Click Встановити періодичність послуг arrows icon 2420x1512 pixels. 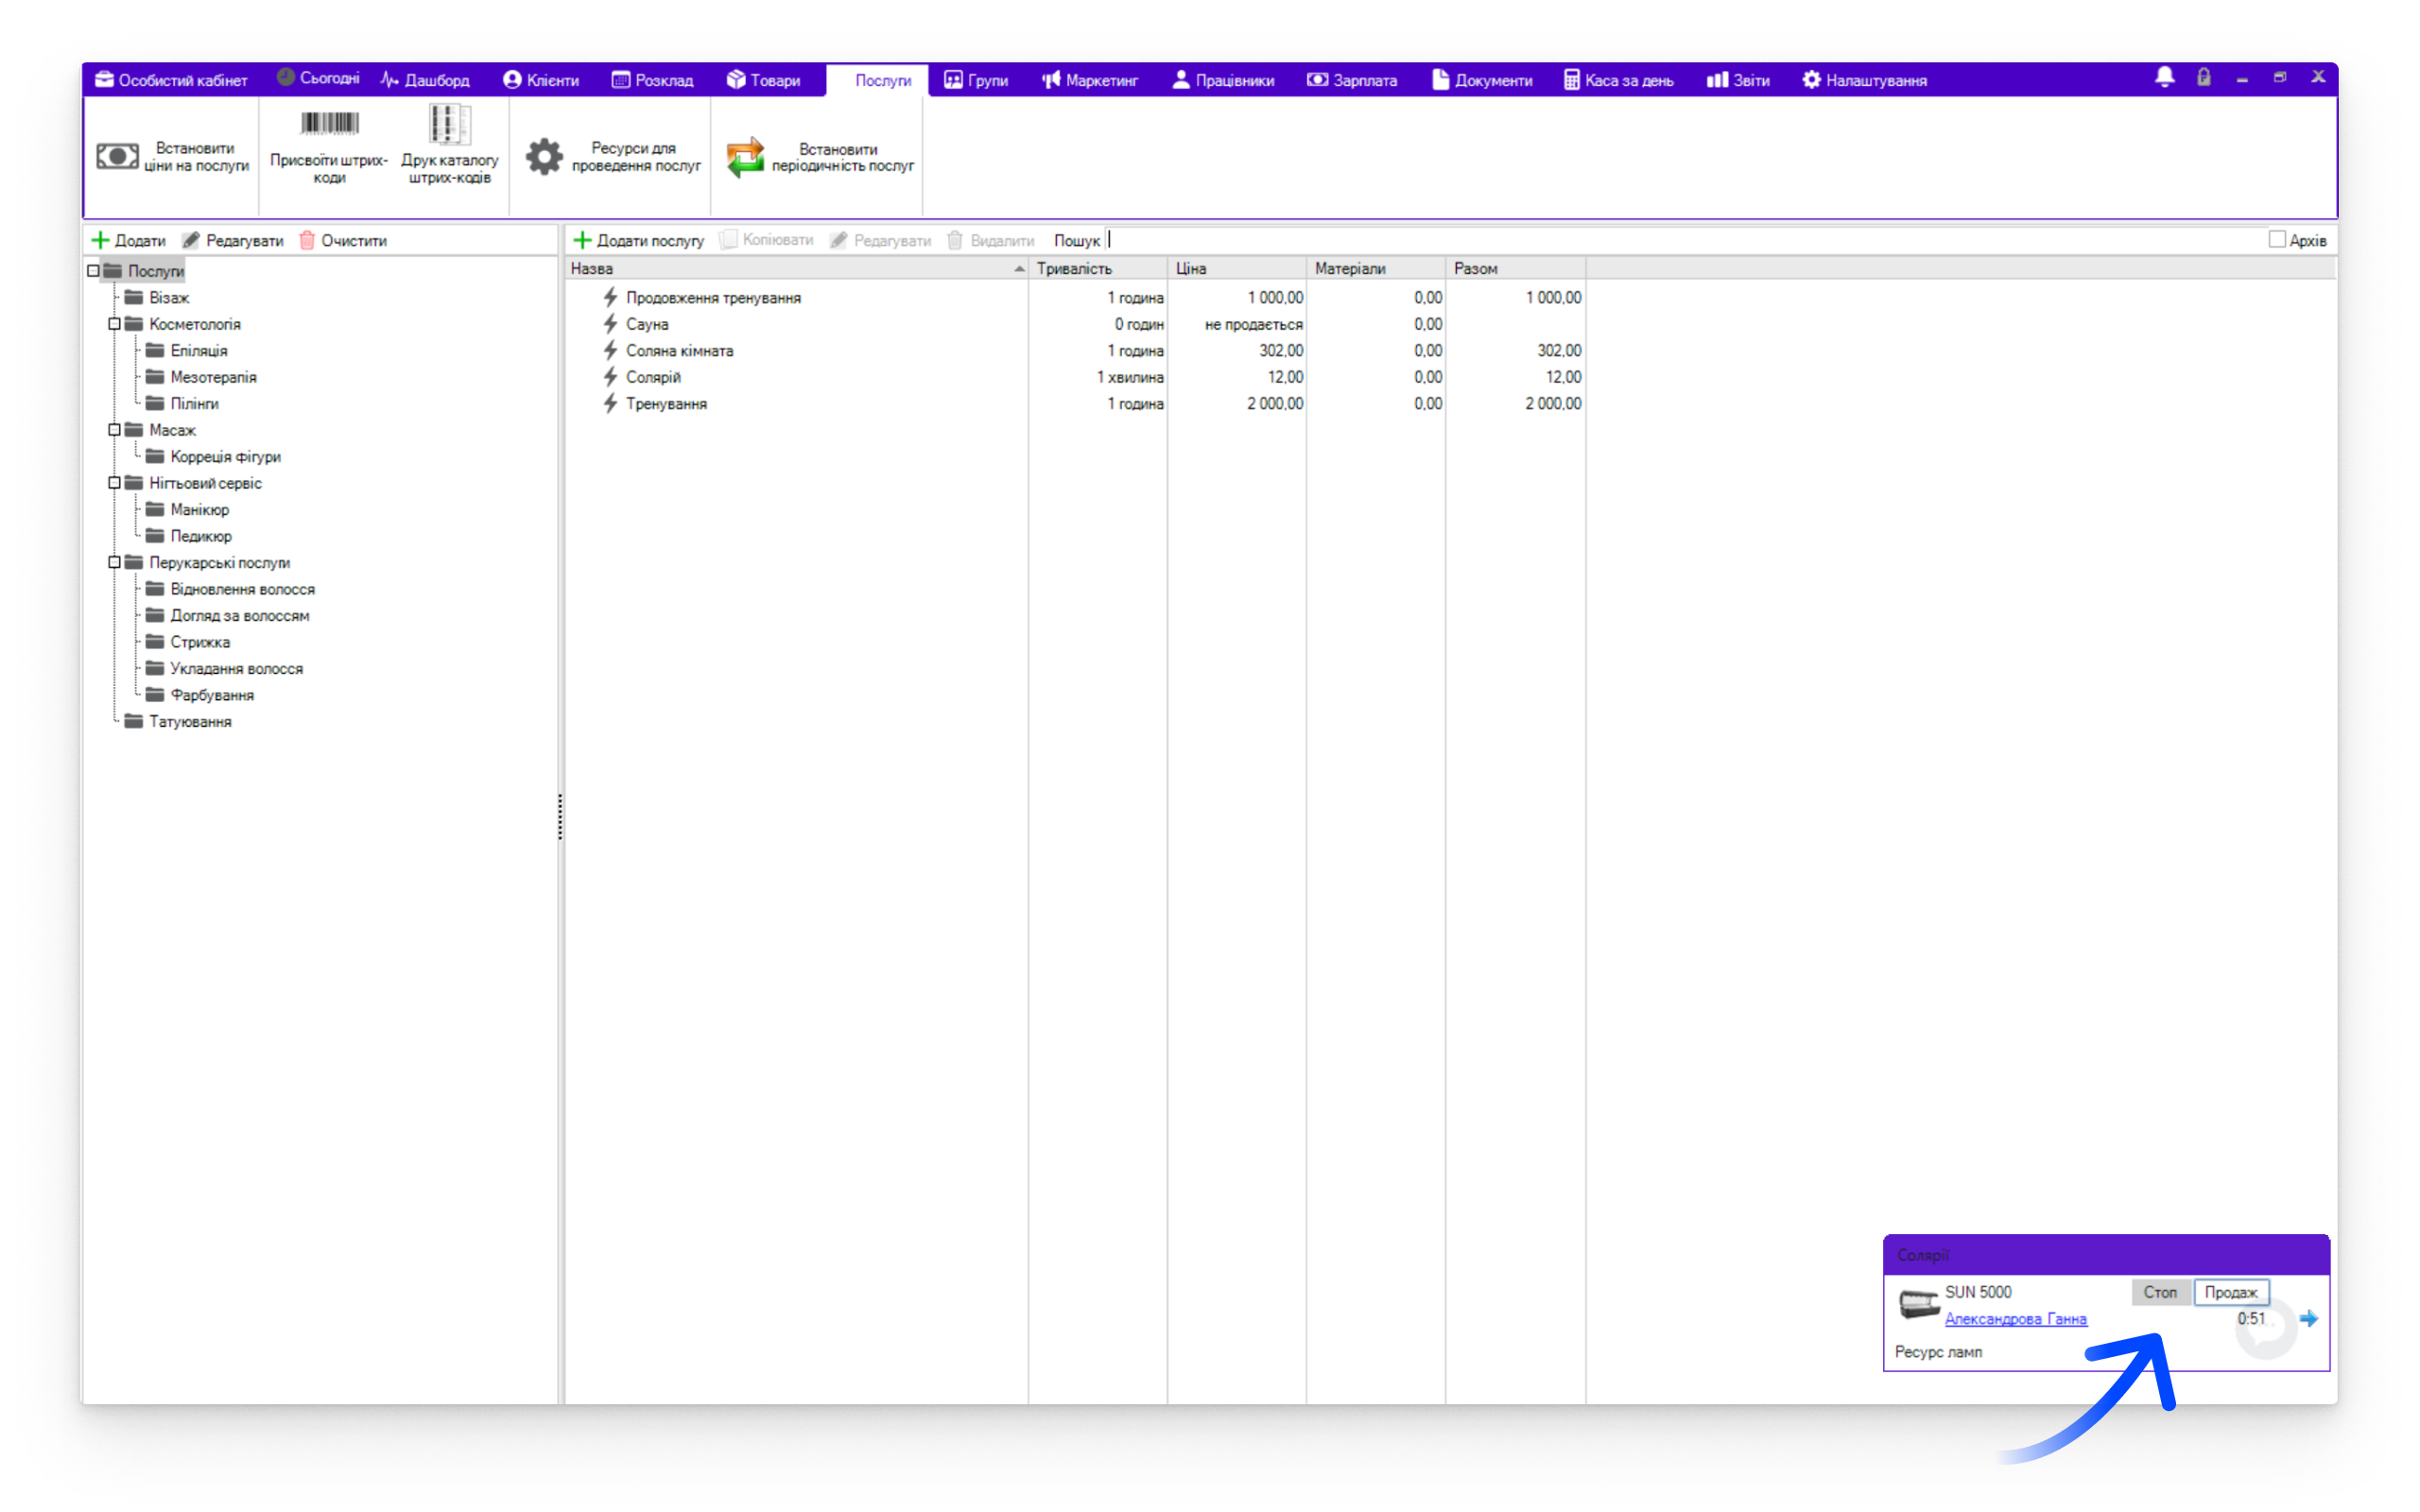[x=745, y=157]
